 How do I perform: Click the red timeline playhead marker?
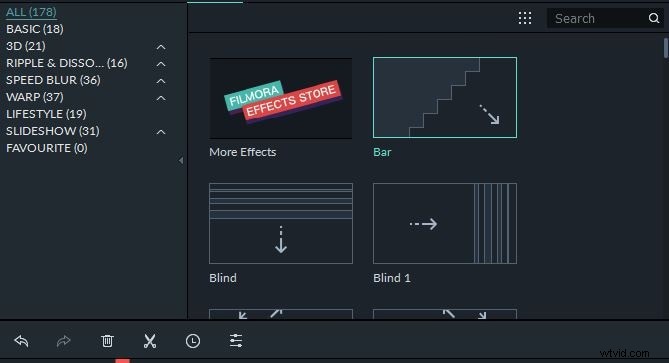tap(122, 361)
